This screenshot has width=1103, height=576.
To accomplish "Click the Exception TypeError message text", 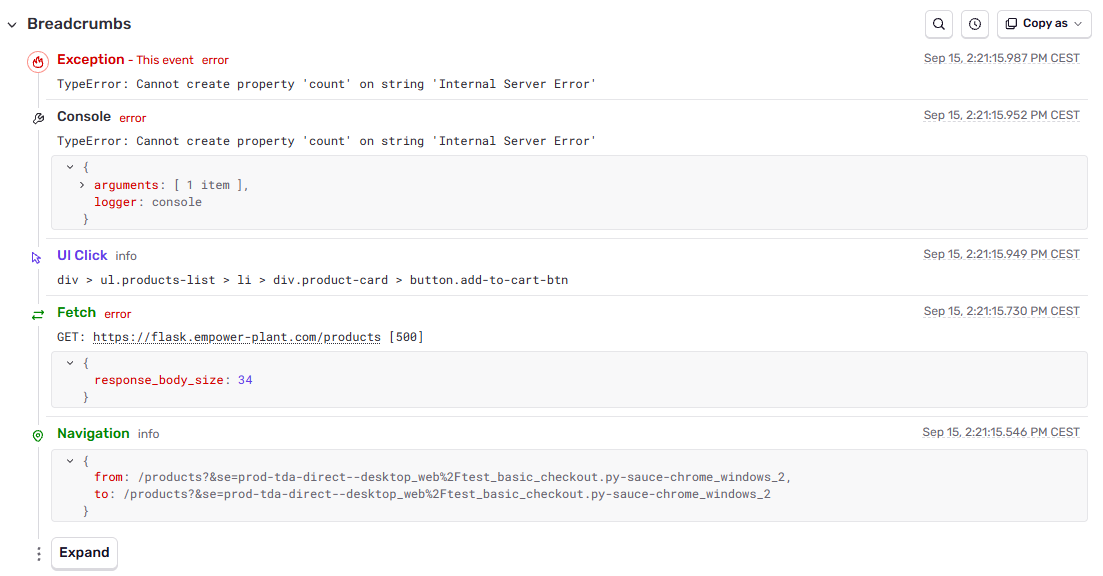I will (326, 84).
